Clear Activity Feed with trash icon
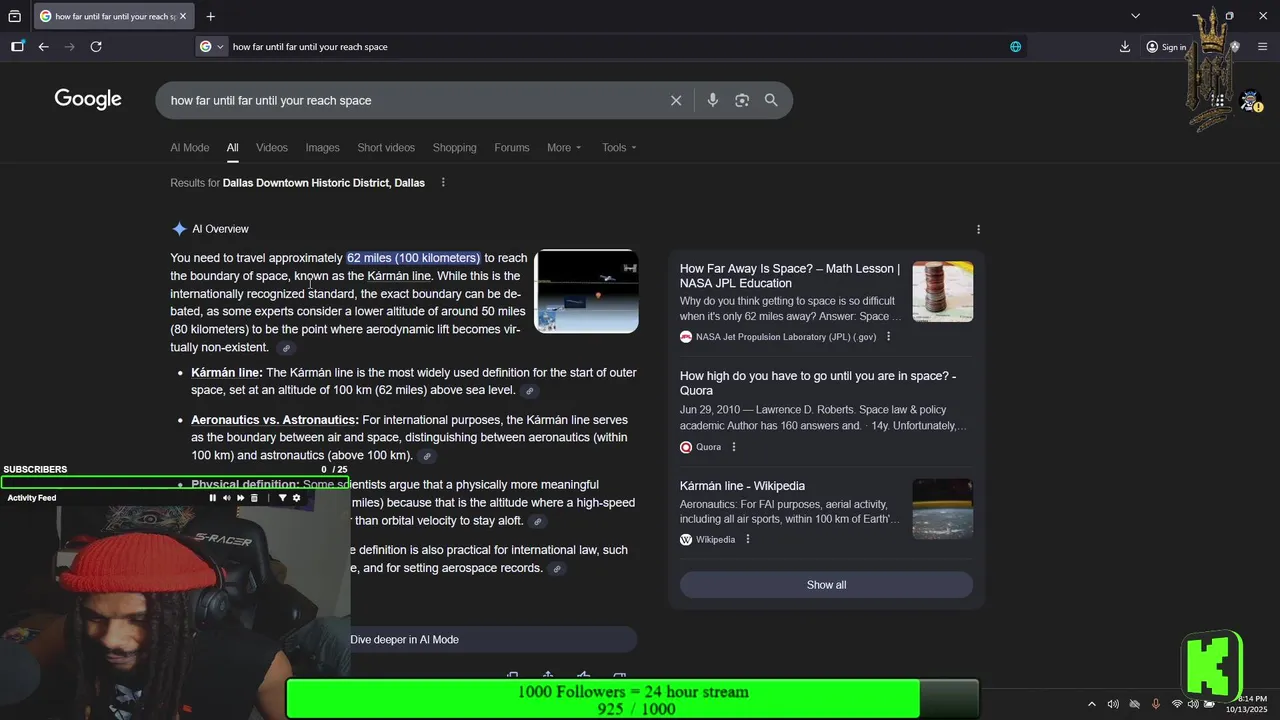 click(x=254, y=498)
